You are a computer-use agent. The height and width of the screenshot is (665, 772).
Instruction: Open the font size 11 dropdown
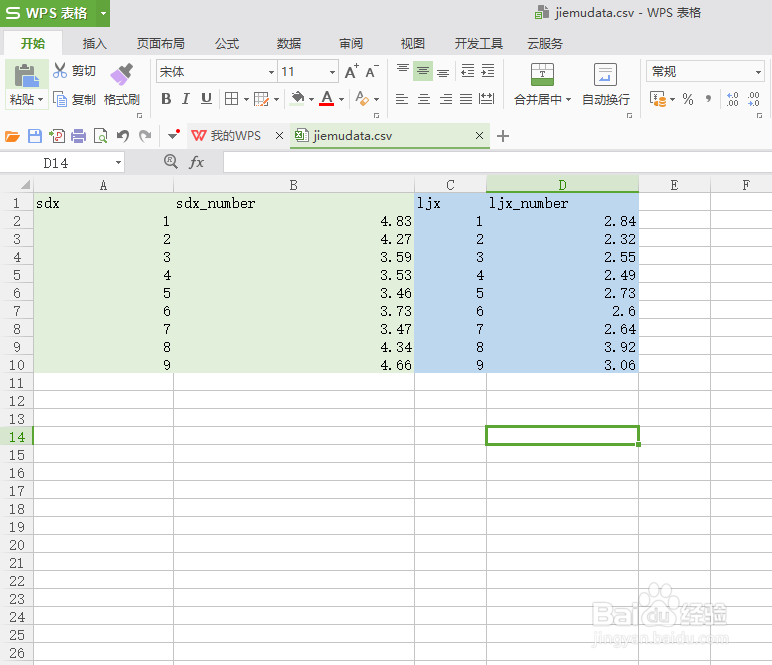332,72
